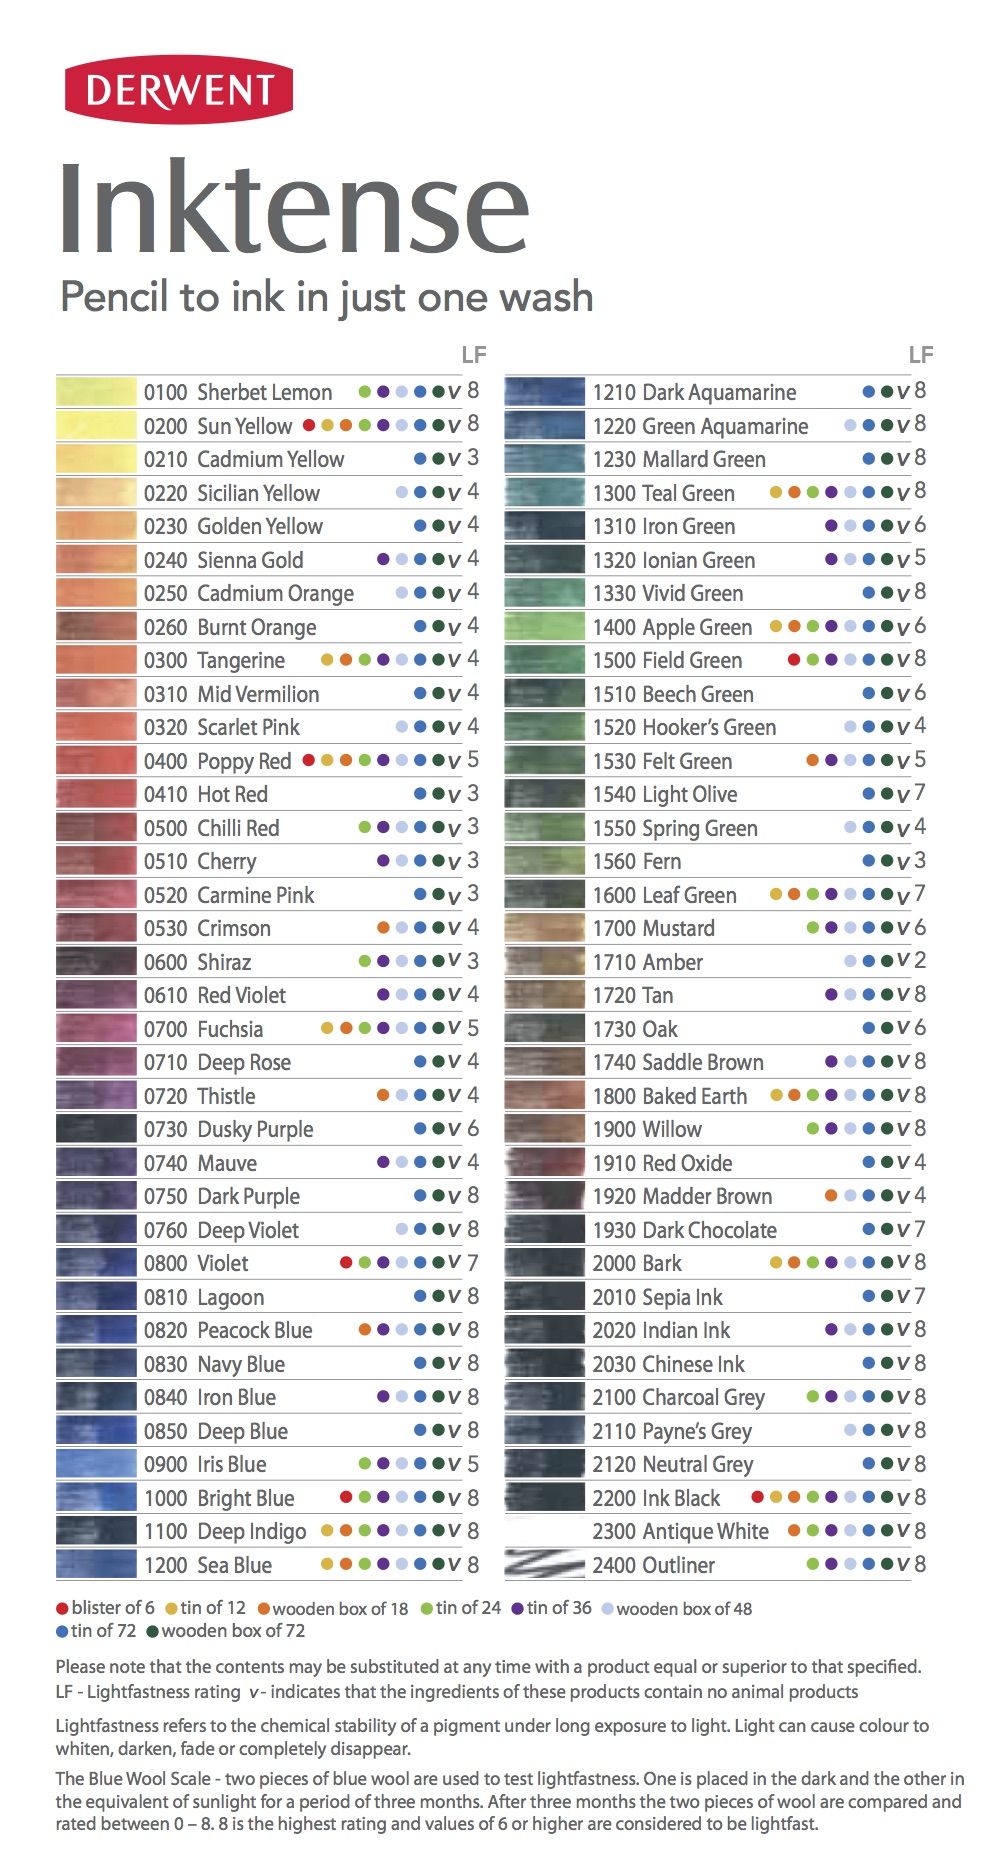The width and height of the screenshot is (988, 1862).
Task: Click the yellow dot beside 'tin of 12' legend
Action: [171, 1609]
